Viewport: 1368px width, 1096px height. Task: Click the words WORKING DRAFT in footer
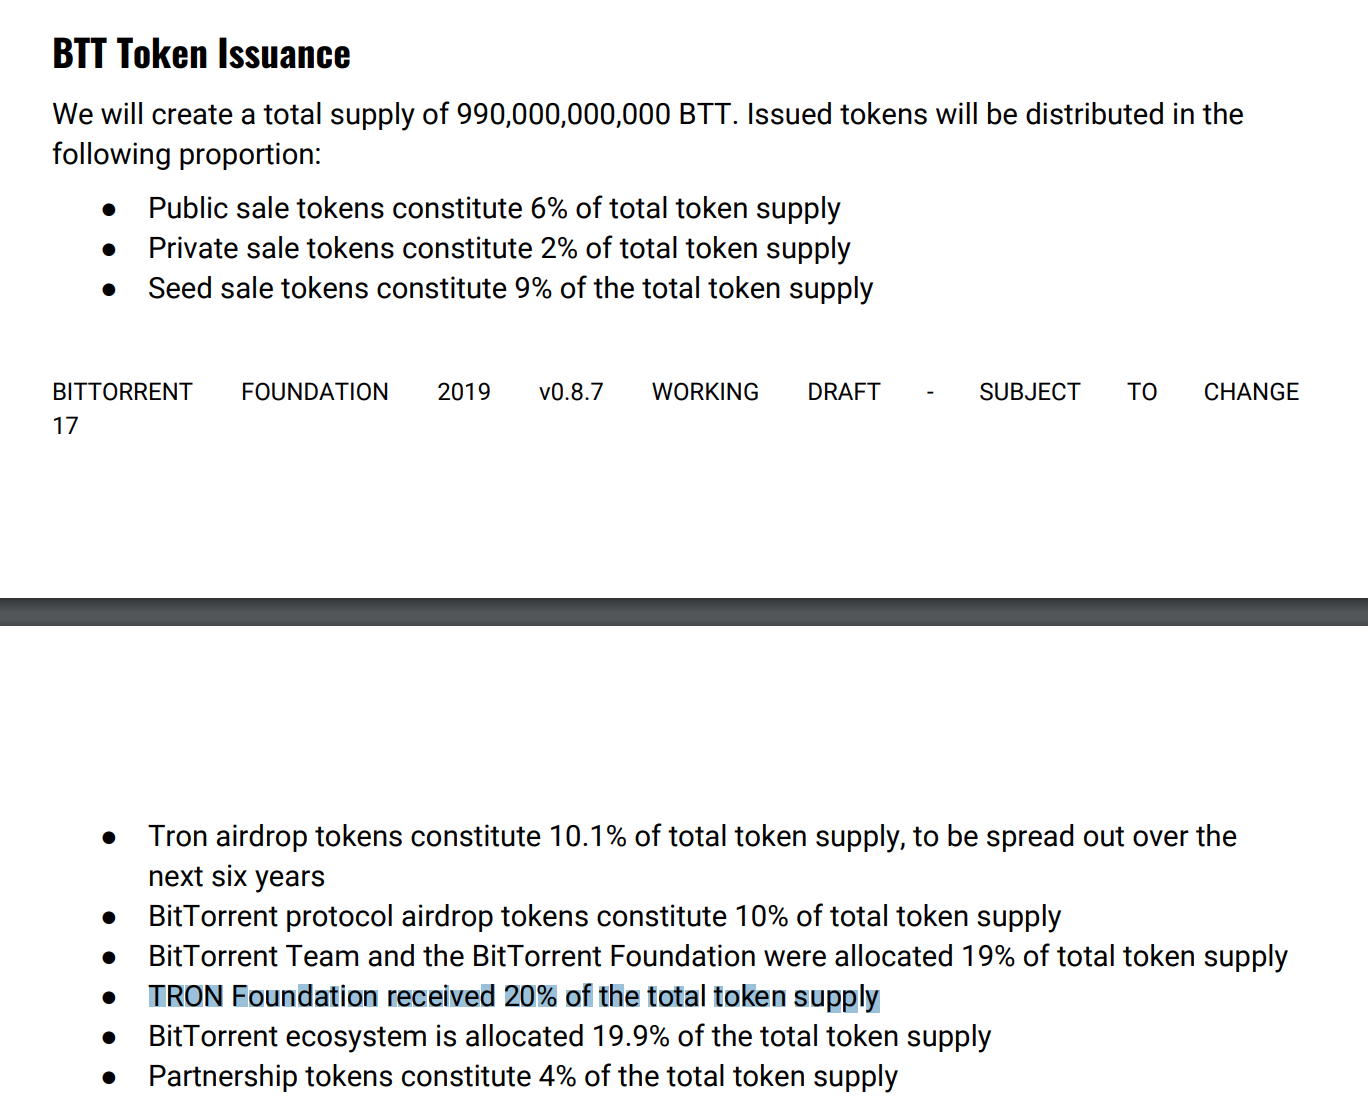pos(766,392)
